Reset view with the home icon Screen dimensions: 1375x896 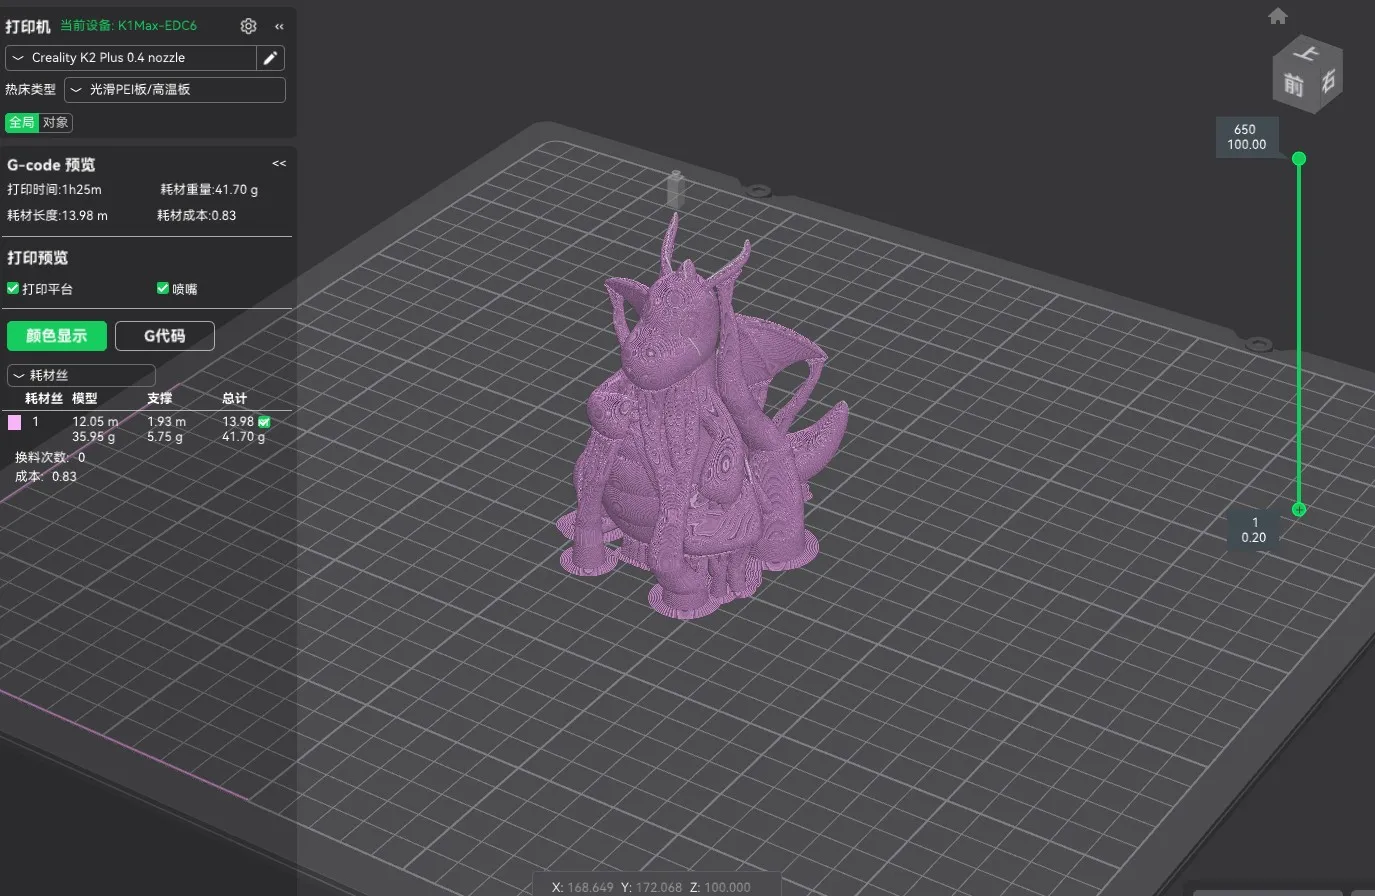click(x=1277, y=16)
